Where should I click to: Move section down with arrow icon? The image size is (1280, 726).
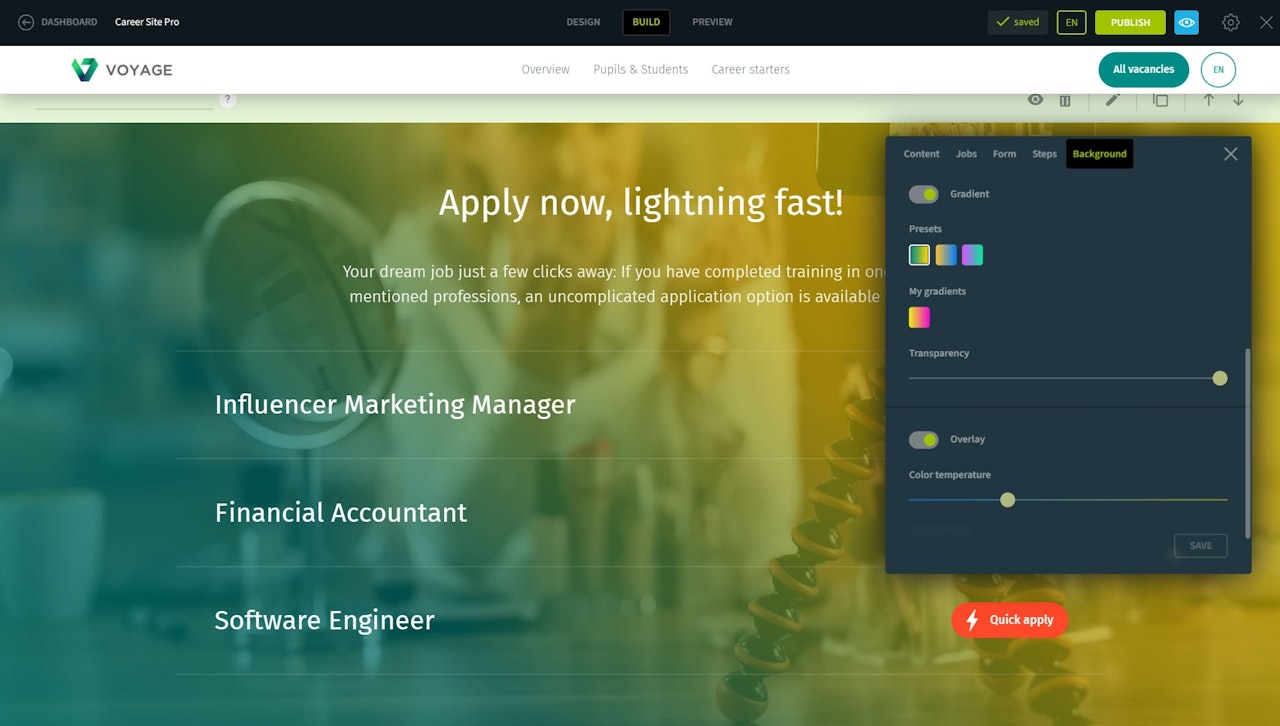click(1238, 100)
